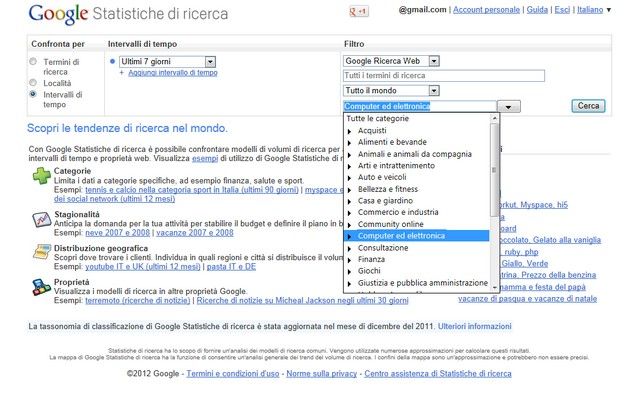The height and width of the screenshot is (394, 625).
Task: Click the Distribuzione geografica map icon
Action: 41,252
